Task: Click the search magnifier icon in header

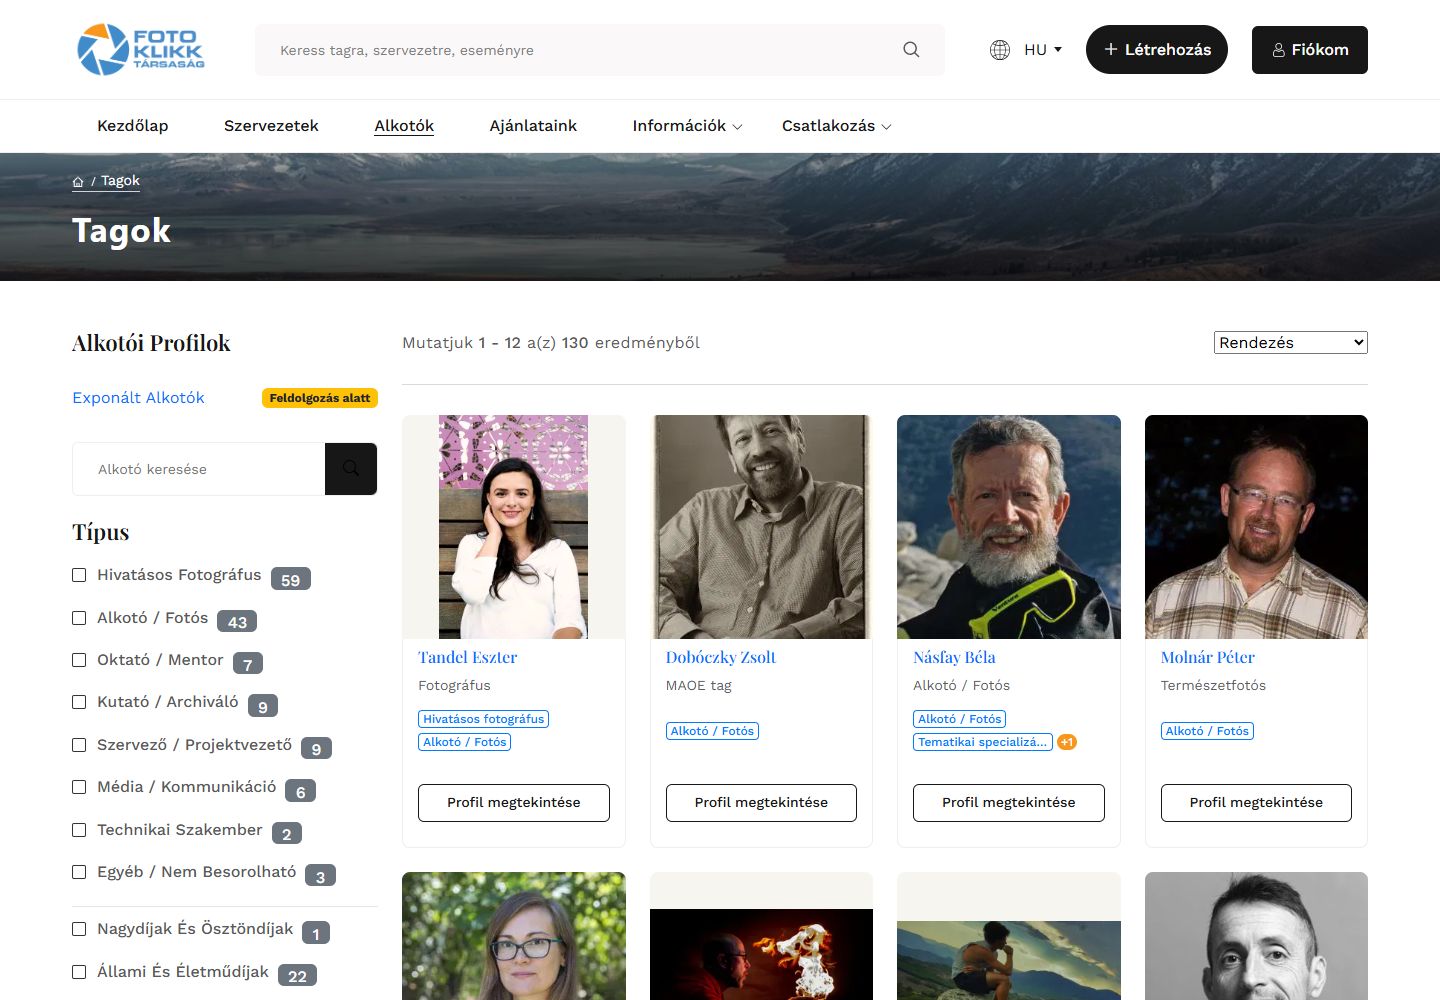Action: click(x=911, y=50)
